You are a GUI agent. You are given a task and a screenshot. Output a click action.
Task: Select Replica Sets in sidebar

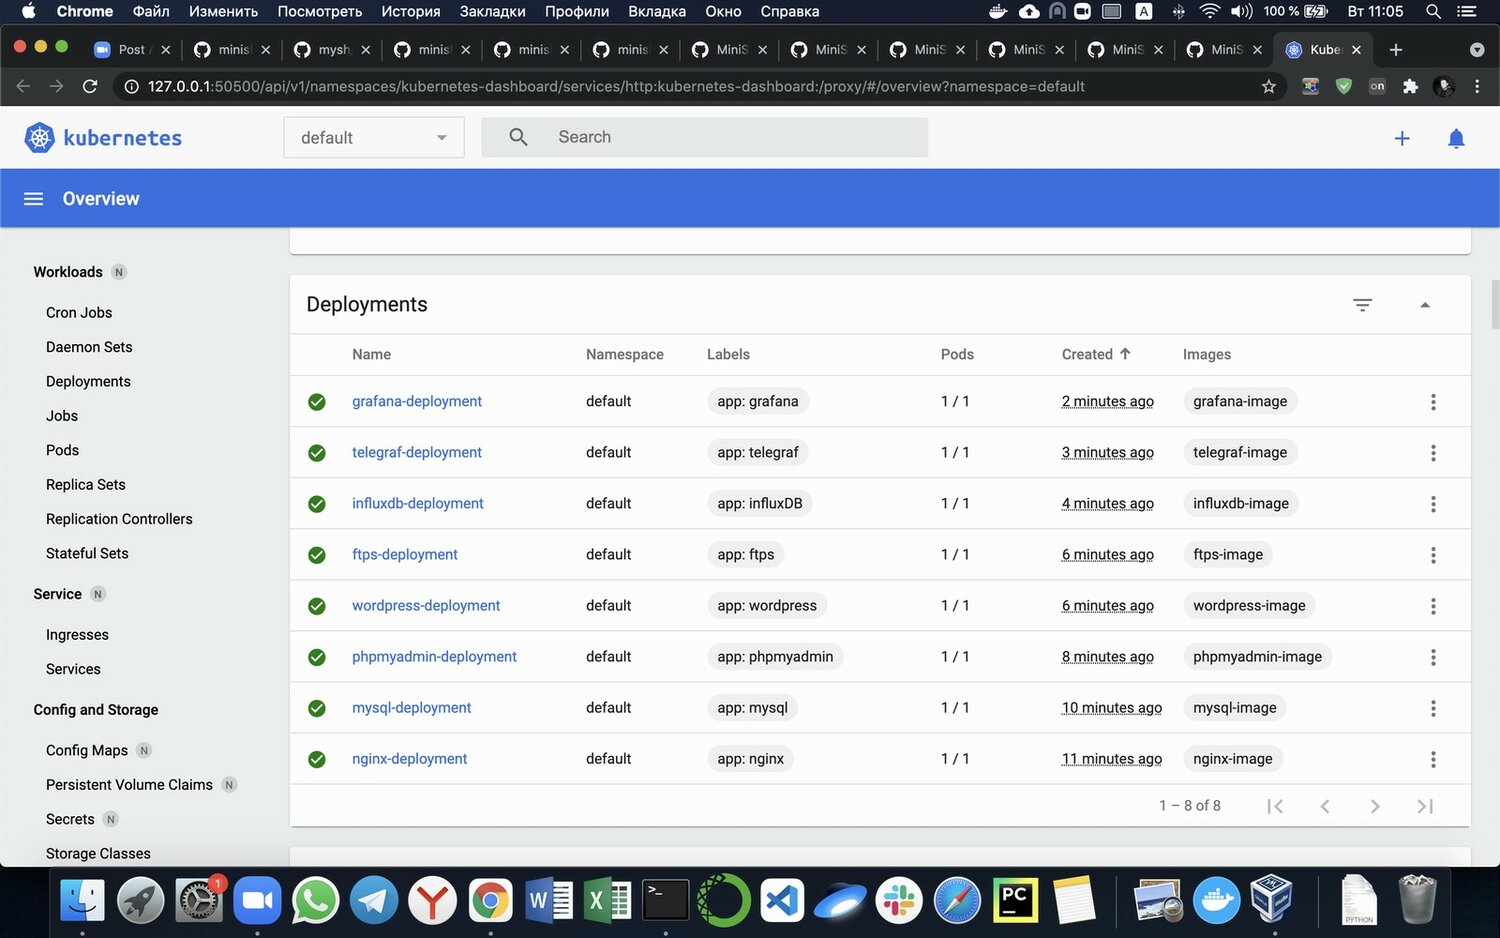86,484
